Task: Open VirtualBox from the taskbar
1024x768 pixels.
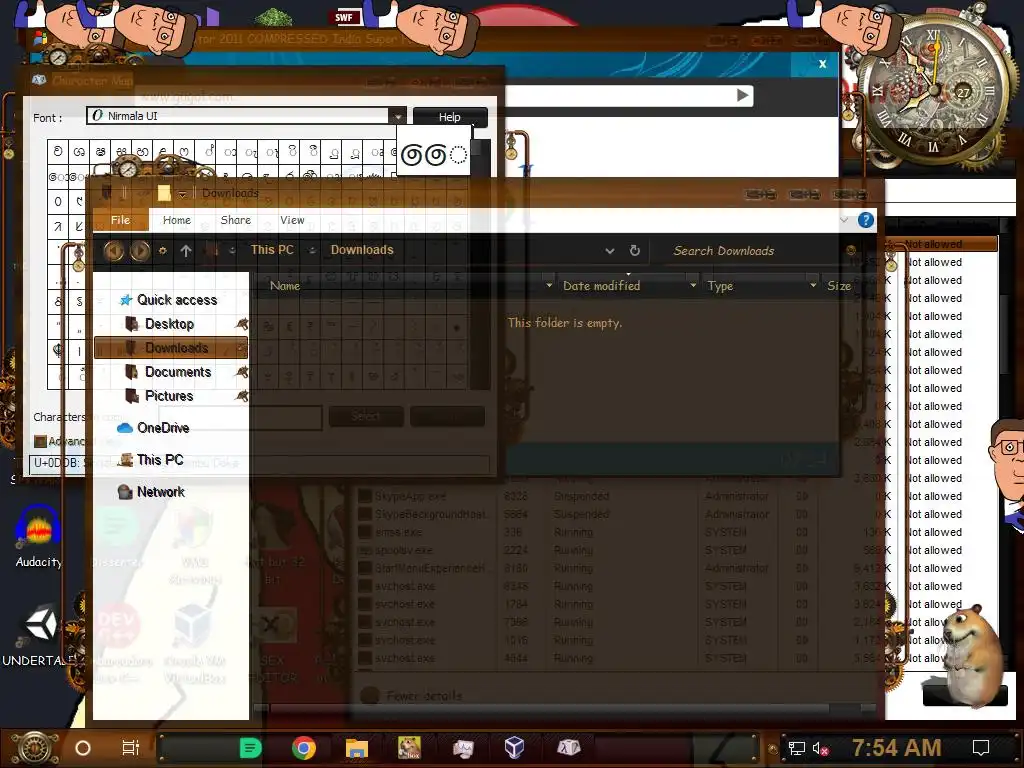Action: point(515,747)
